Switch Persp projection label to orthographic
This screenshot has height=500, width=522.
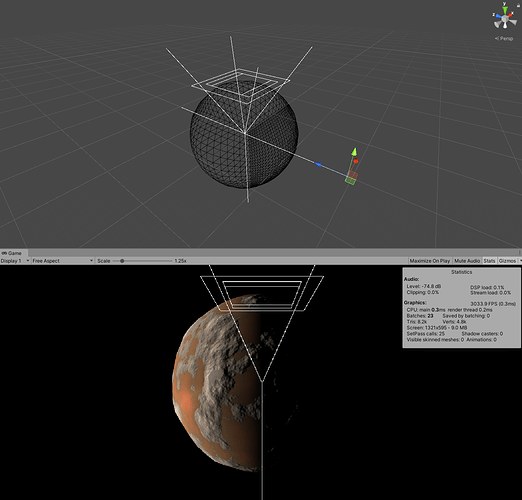pos(504,38)
